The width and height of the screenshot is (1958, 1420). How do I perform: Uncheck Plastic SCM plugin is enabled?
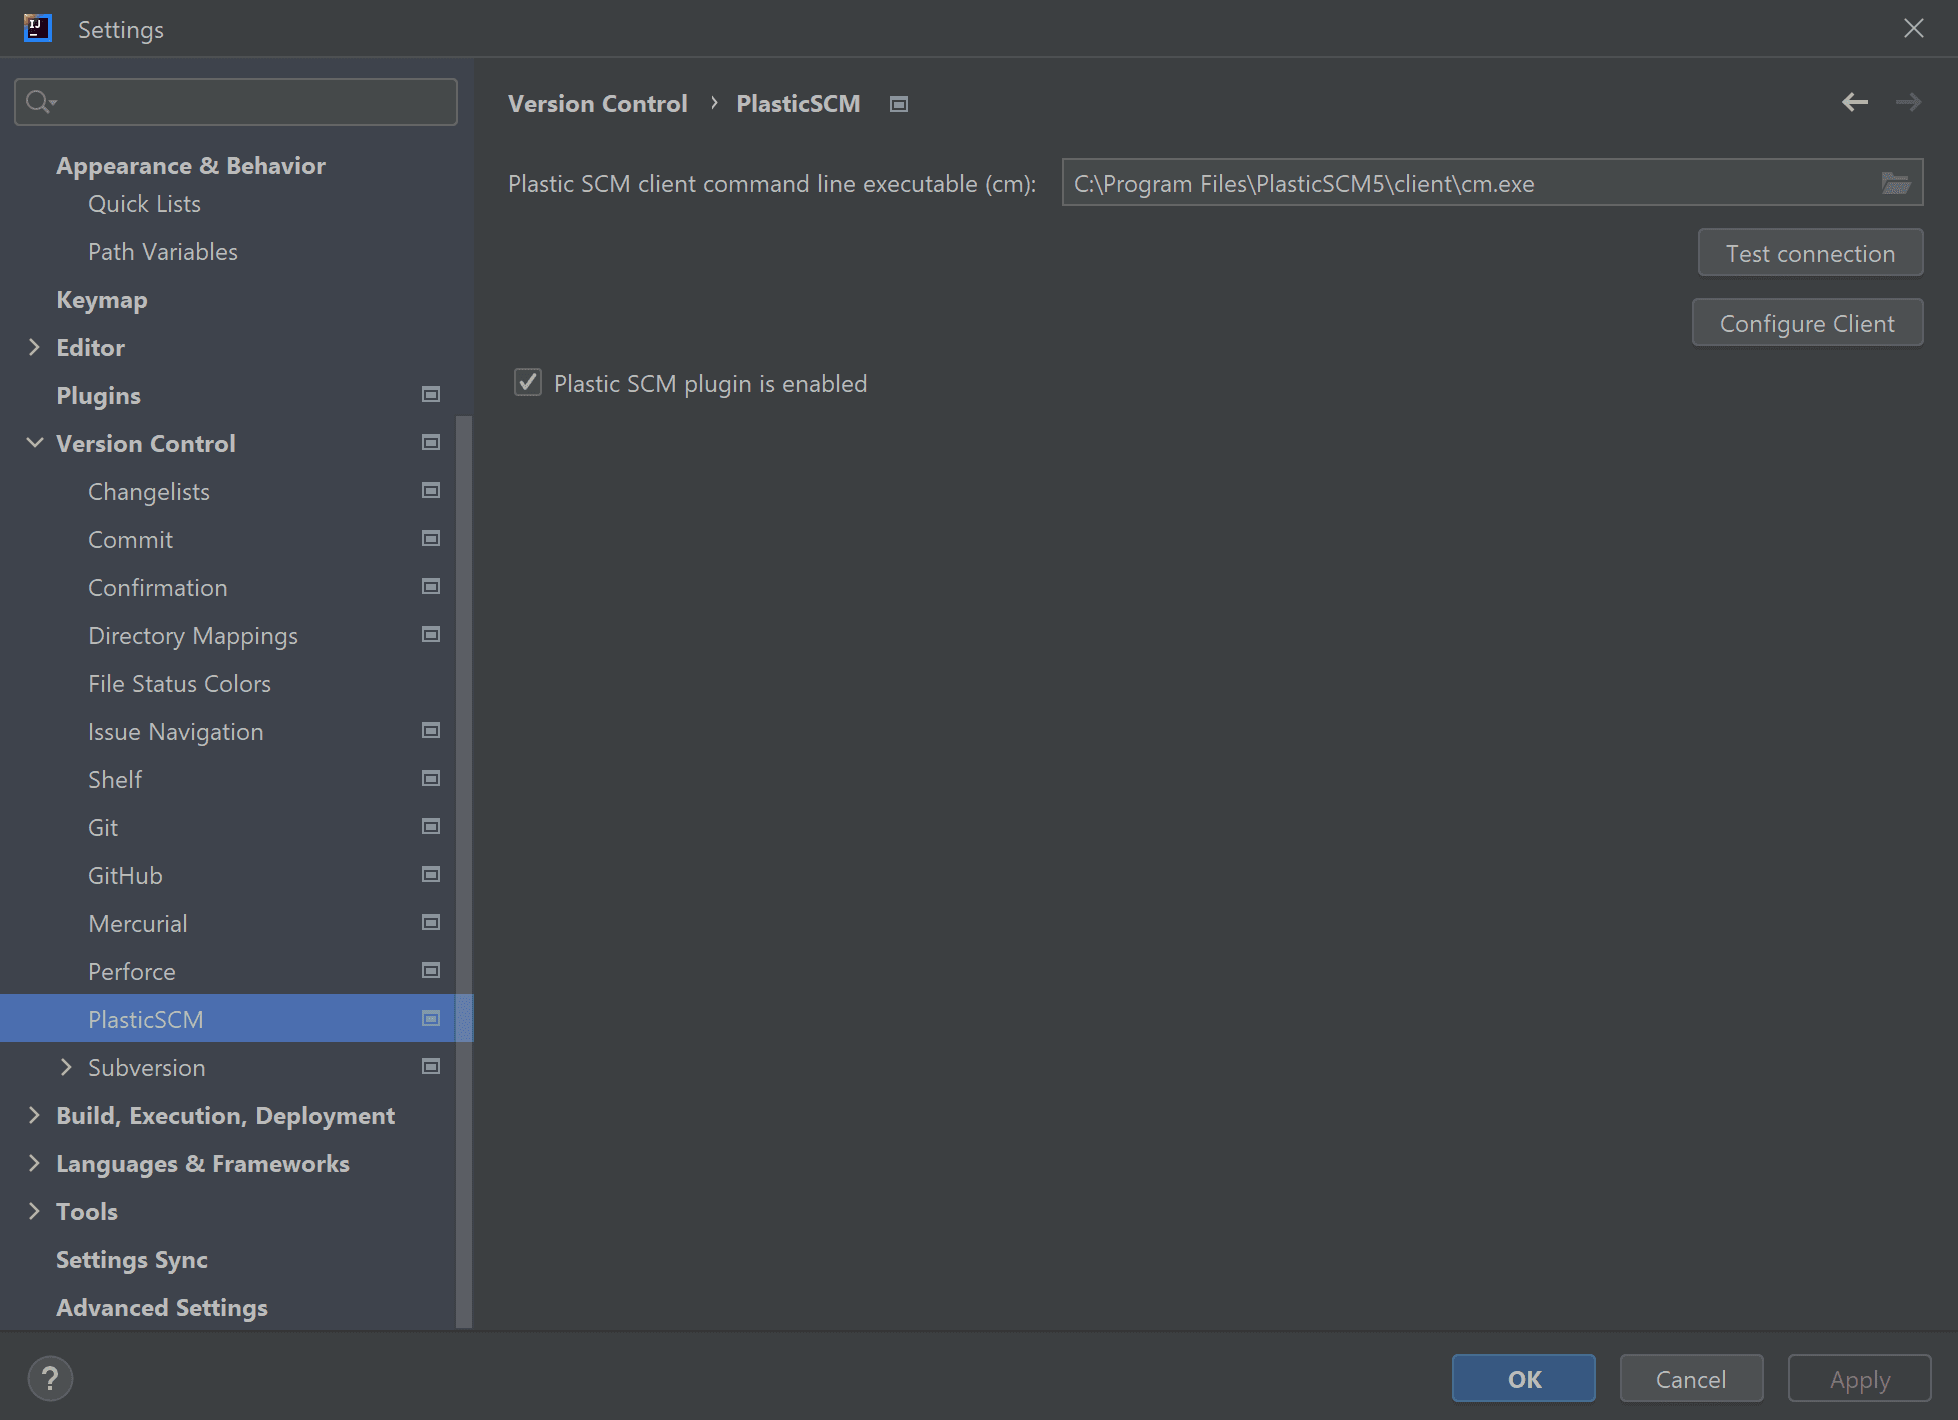pos(528,383)
